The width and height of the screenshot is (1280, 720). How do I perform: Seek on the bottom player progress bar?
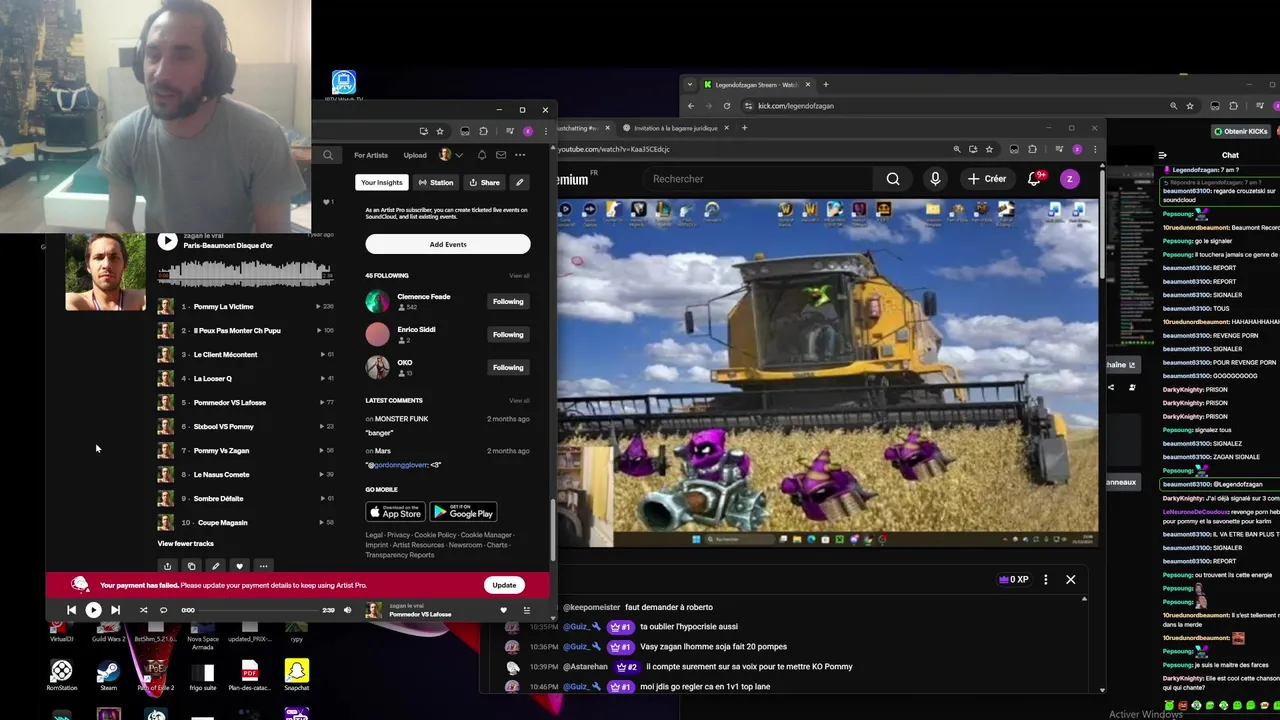coord(257,610)
